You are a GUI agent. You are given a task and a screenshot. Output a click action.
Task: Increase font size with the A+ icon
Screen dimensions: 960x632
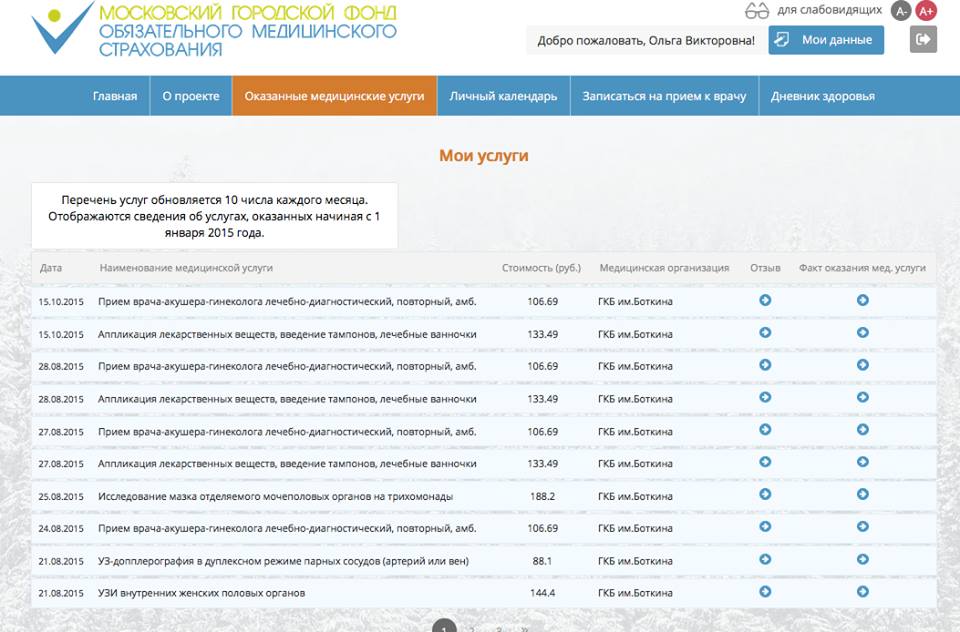[927, 11]
